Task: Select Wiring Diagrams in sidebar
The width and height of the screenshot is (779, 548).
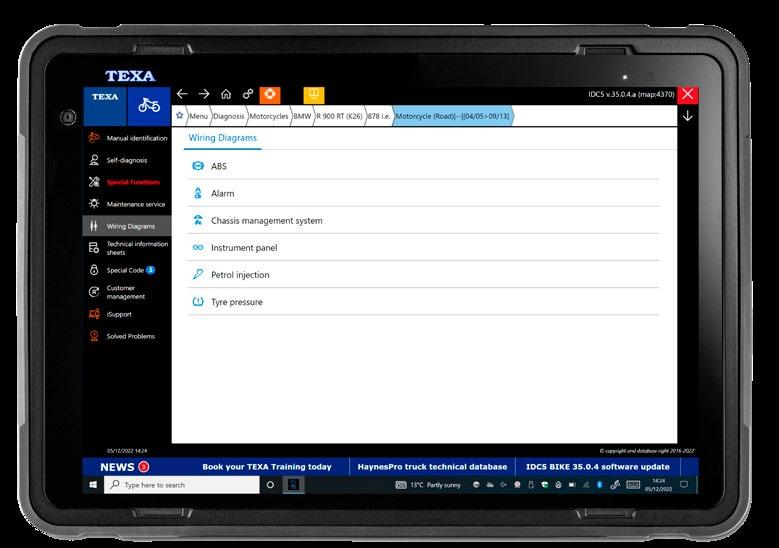Action: (127, 226)
